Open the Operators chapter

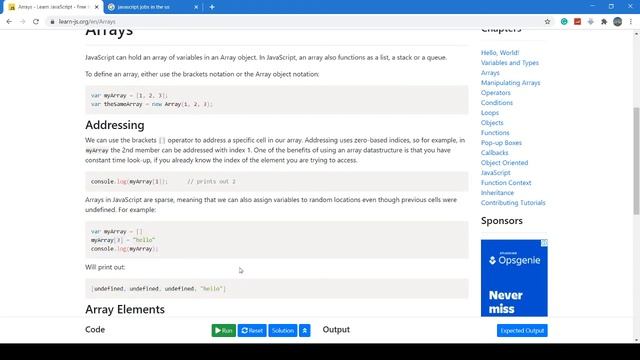pyautogui.click(x=496, y=93)
